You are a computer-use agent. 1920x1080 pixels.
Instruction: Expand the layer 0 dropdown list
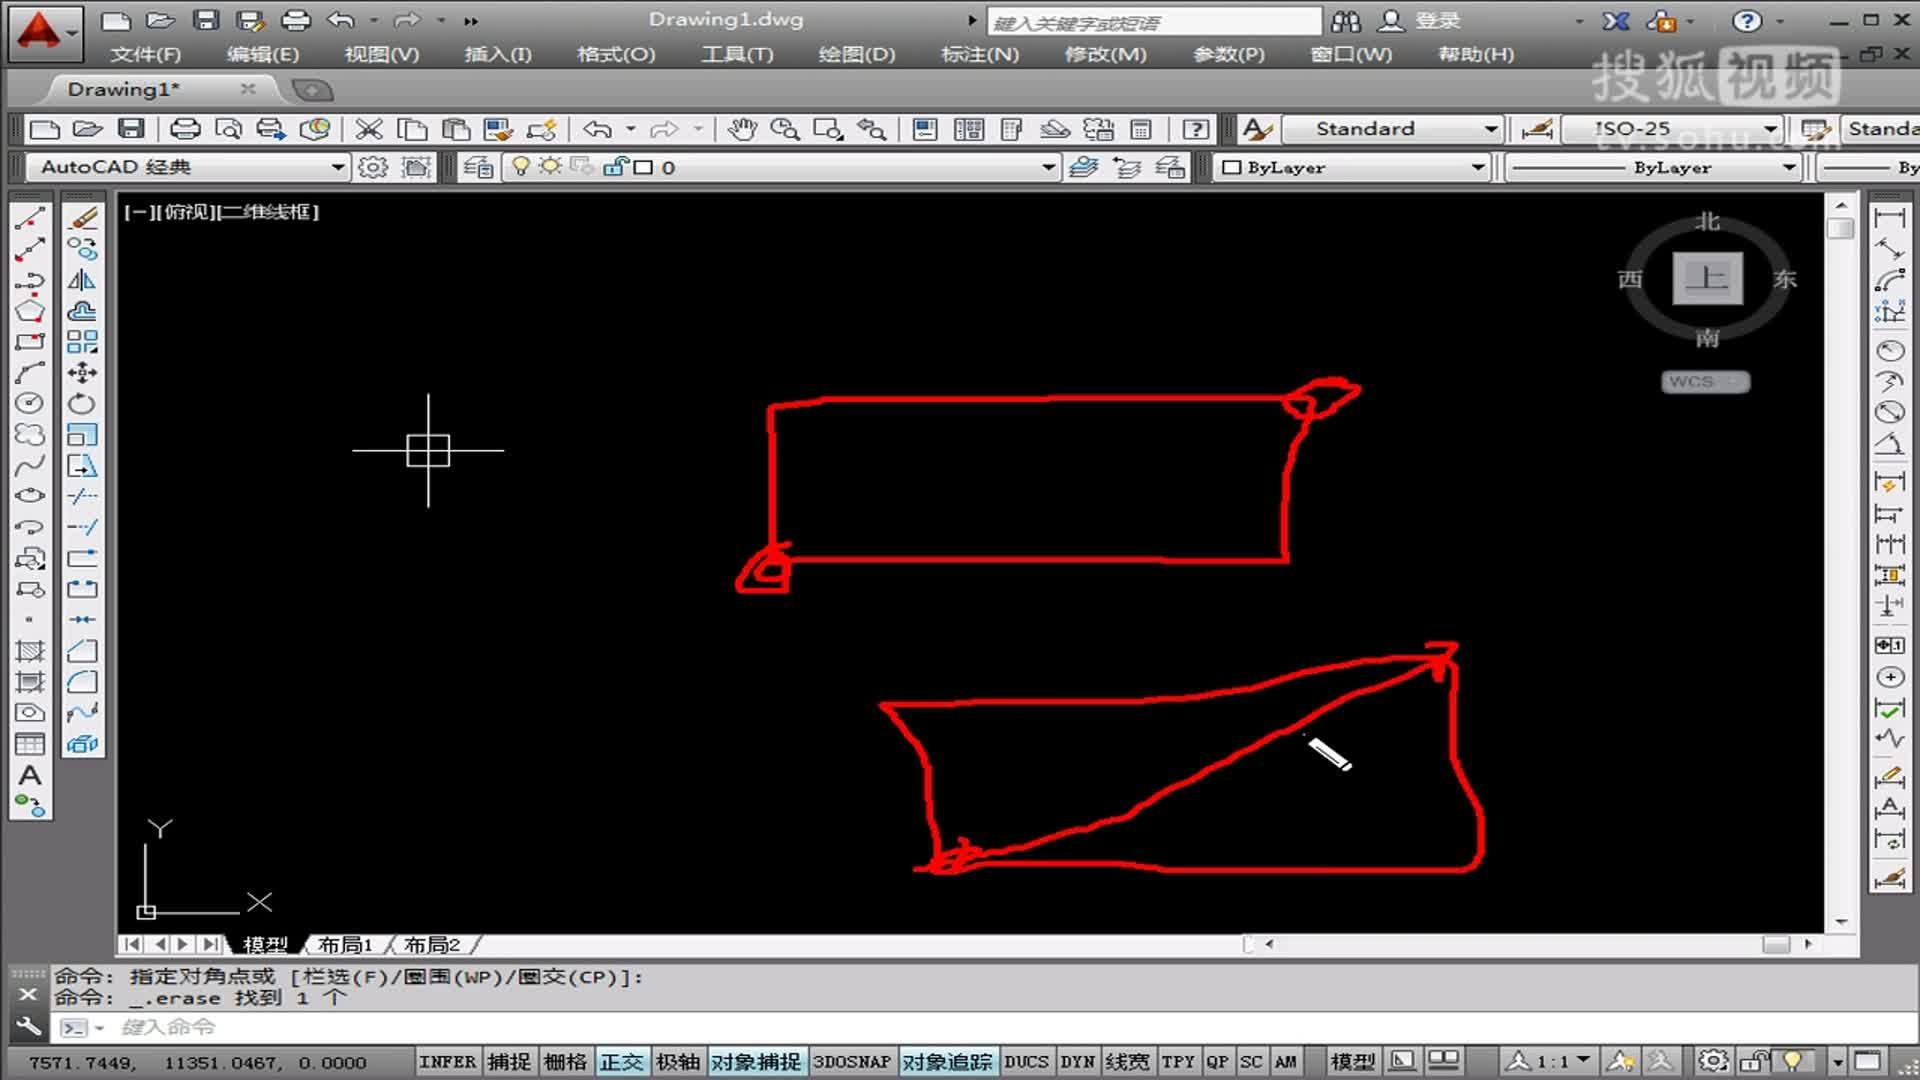click(1047, 167)
